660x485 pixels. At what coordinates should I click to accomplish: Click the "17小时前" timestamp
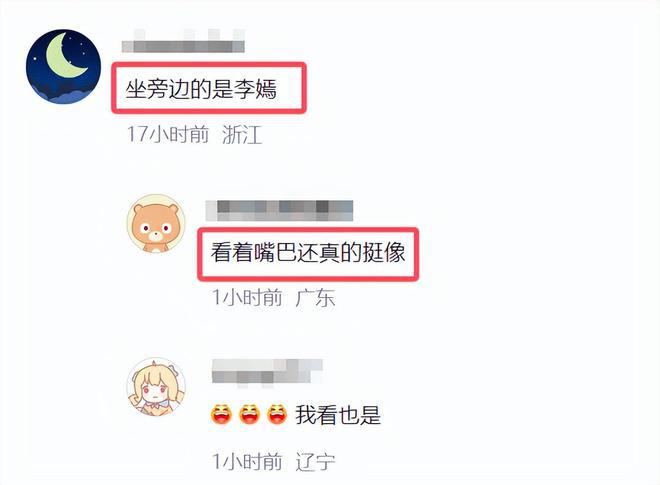click(x=168, y=135)
